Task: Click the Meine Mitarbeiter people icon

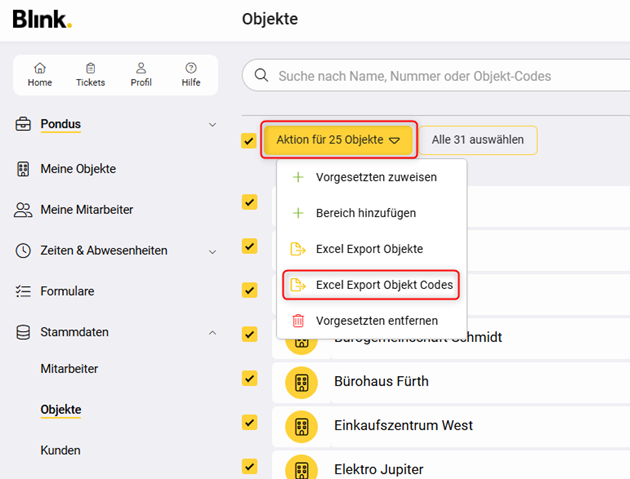Action: click(23, 210)
